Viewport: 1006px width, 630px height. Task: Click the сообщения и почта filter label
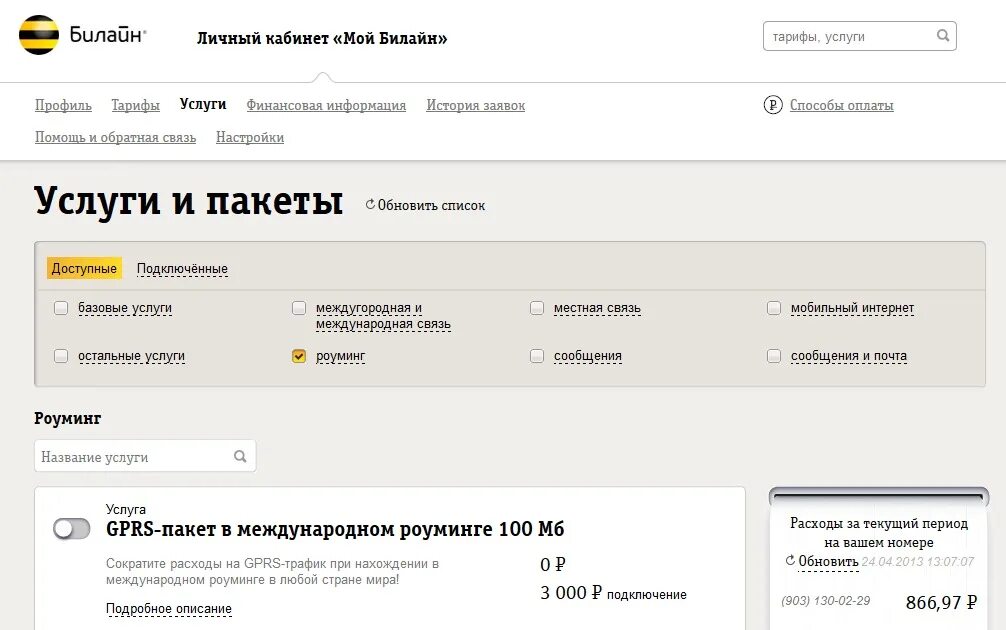pyautogui.click(x=849, y=356)
